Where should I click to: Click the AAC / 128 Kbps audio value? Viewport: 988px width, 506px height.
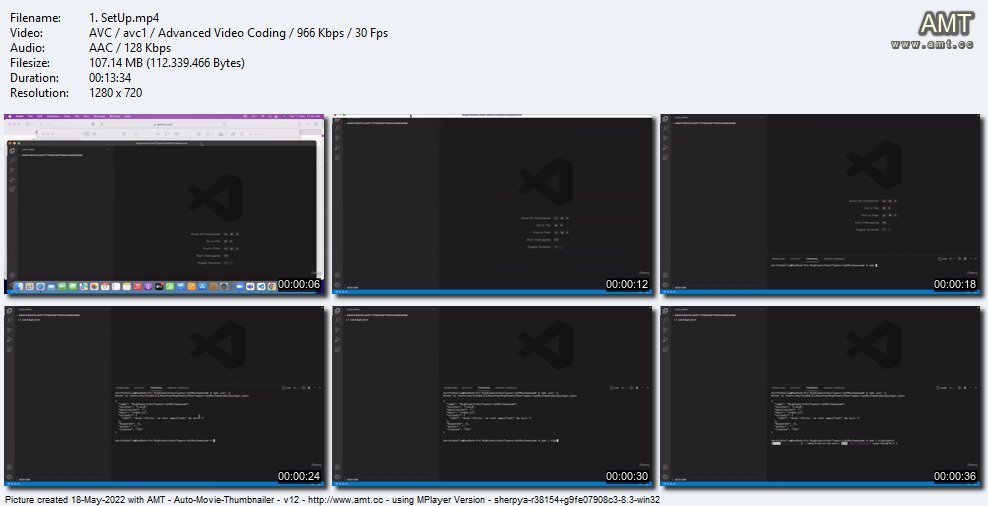130,48
